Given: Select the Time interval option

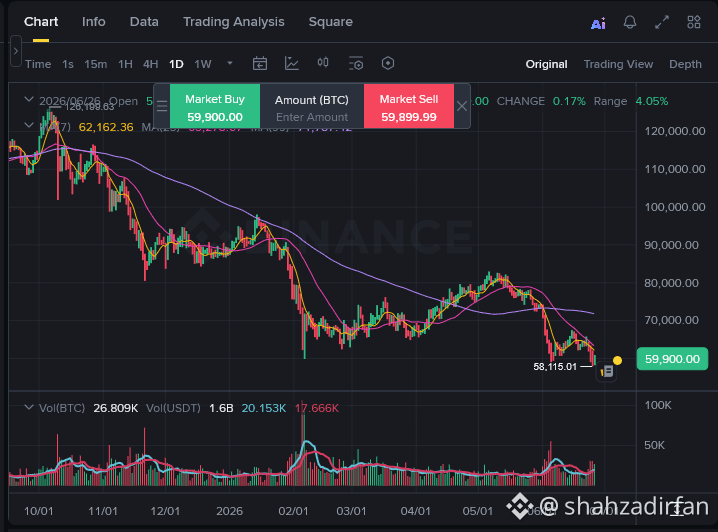Looking at the screenshot, I should pyautogui.click(x=38, y=64).
